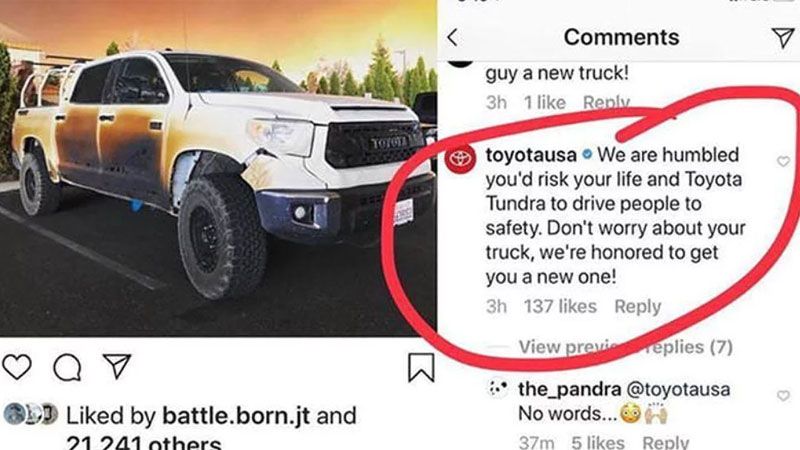Tap send icon in Comments header

(x=783, y=37)
